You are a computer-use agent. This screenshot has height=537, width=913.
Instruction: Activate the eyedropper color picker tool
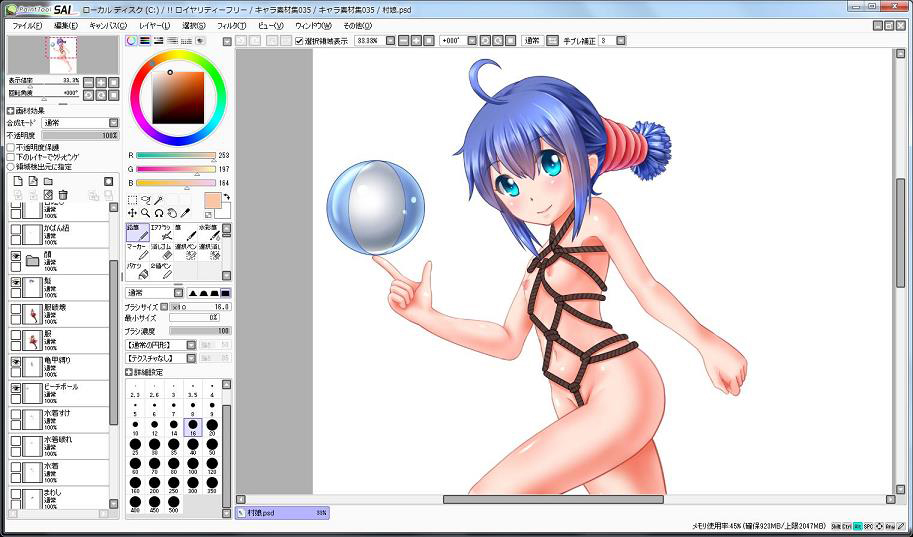(x=185, y=213)
